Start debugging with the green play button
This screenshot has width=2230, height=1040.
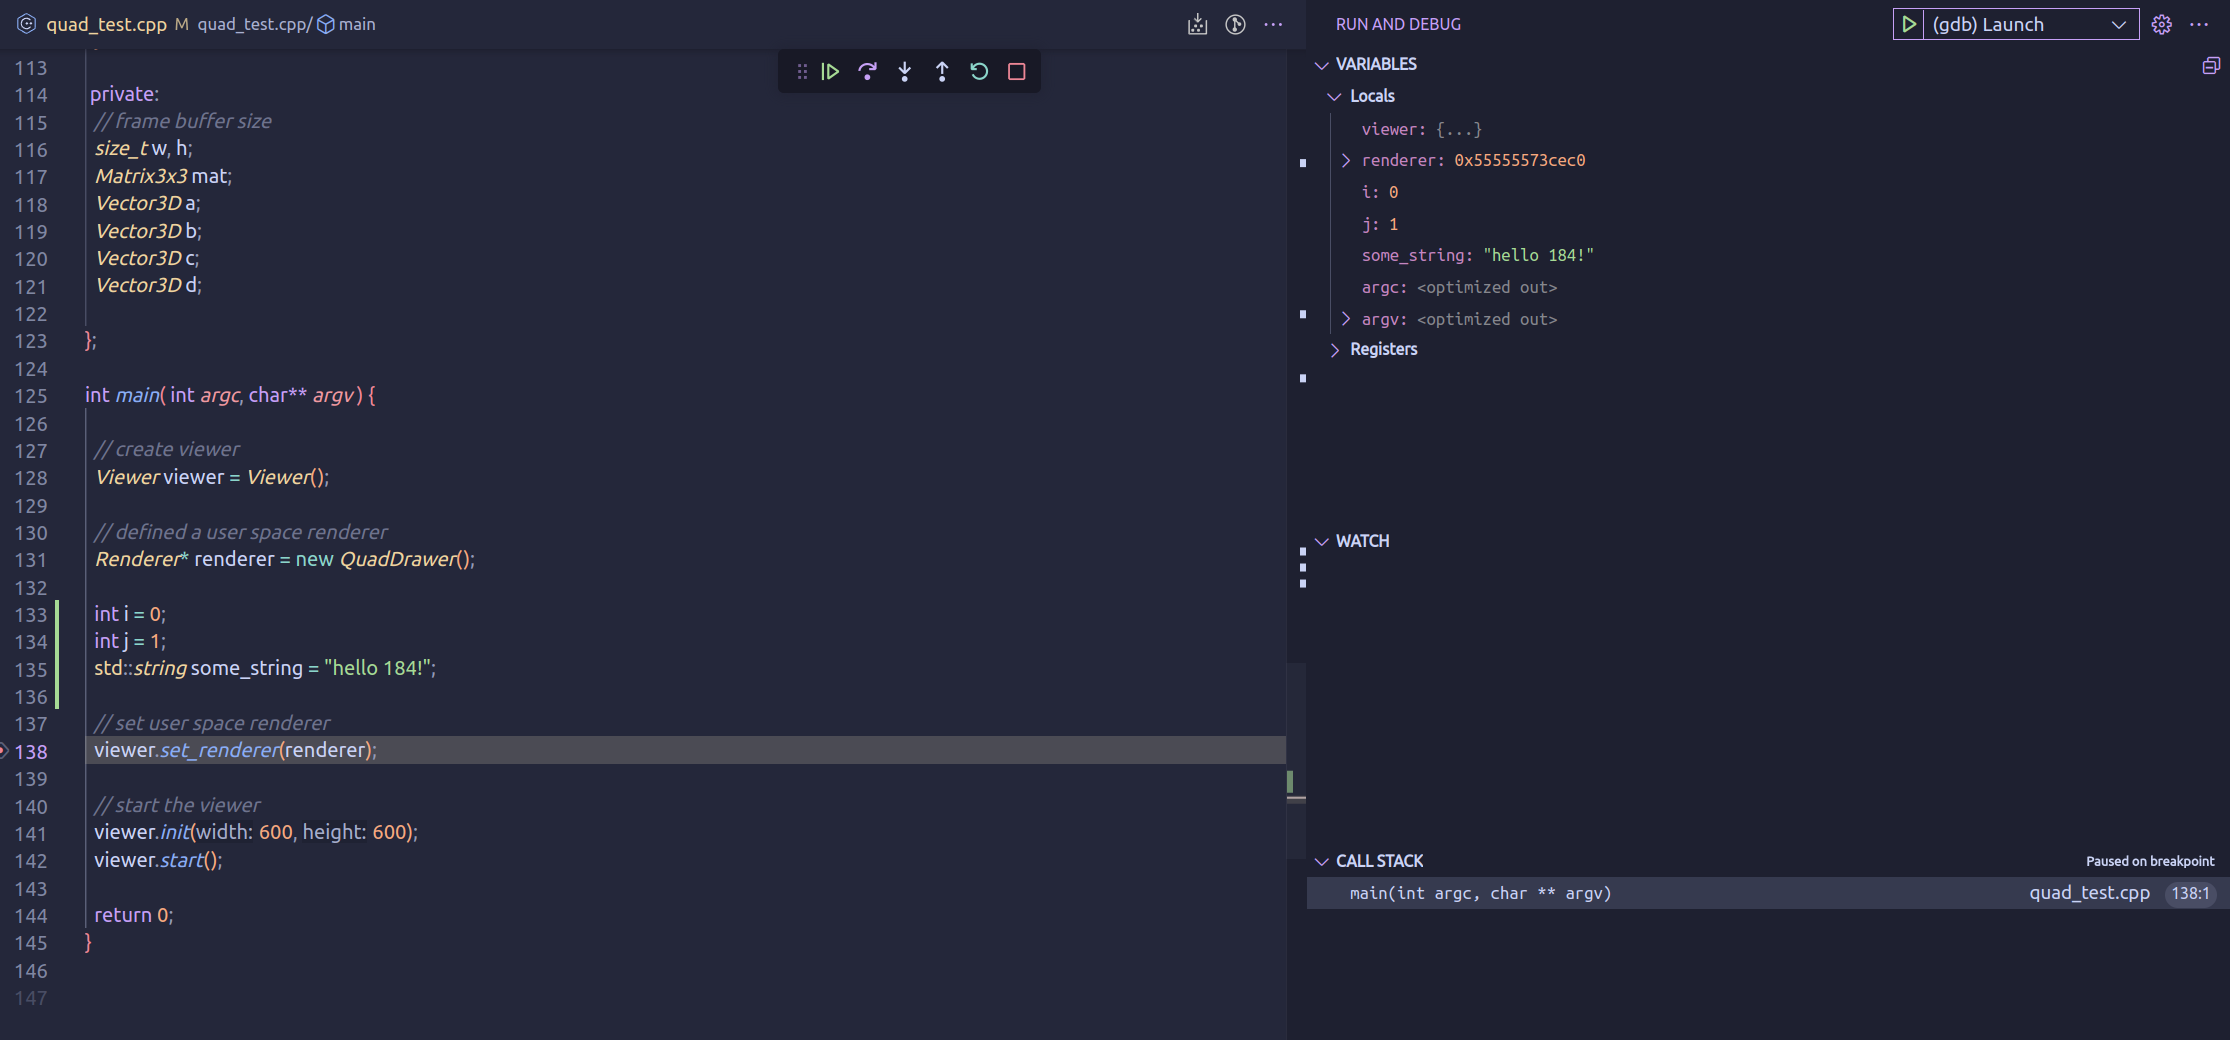(1908, 24)
